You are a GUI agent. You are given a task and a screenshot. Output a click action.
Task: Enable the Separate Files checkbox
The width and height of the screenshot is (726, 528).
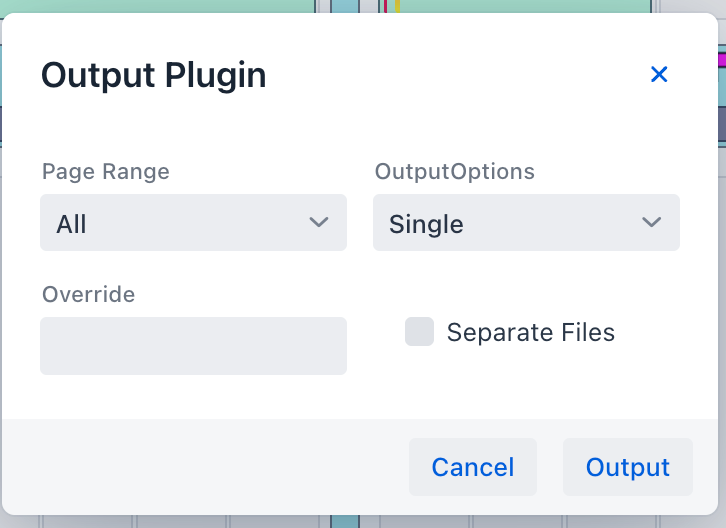[x=419, y=332]
